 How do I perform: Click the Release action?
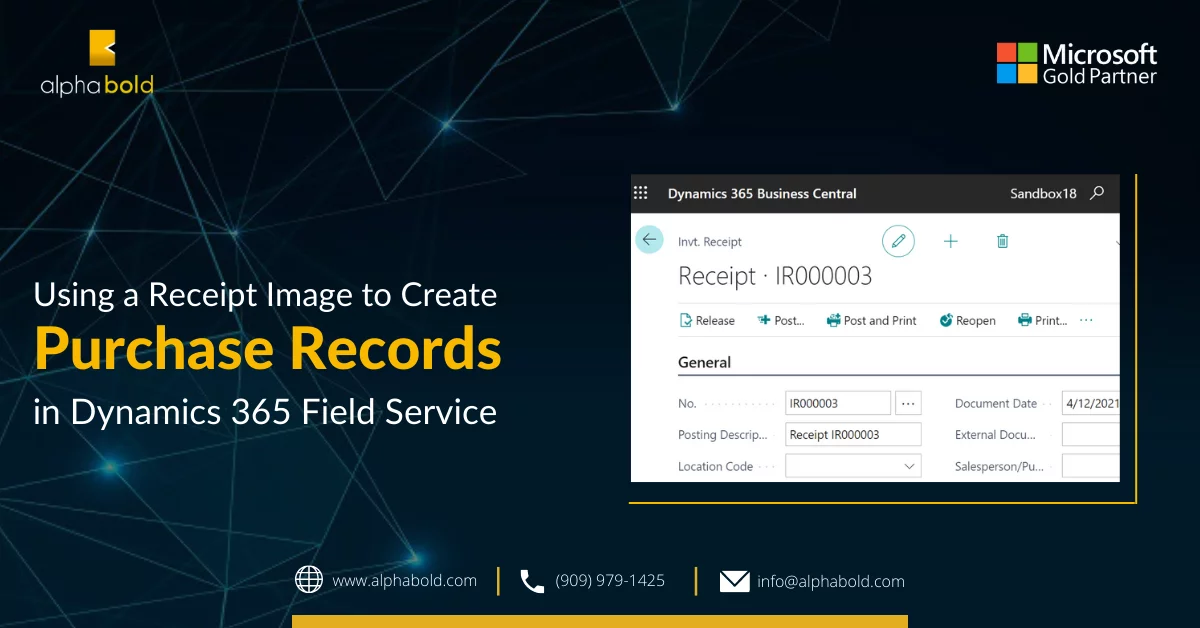(707, 321)
